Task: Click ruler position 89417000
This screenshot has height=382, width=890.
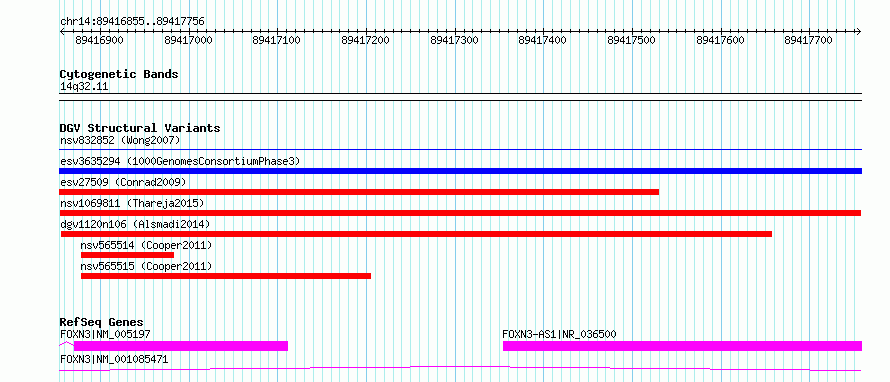Action: [188, 40]
